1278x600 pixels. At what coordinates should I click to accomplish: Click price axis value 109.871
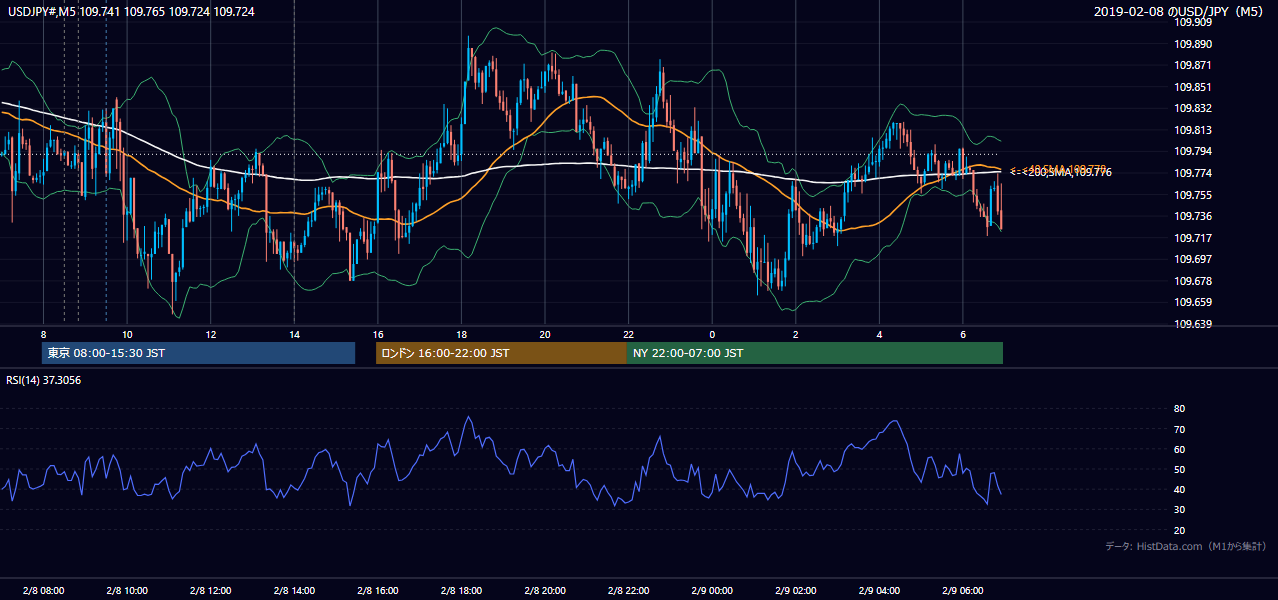tap(1194, 65)
